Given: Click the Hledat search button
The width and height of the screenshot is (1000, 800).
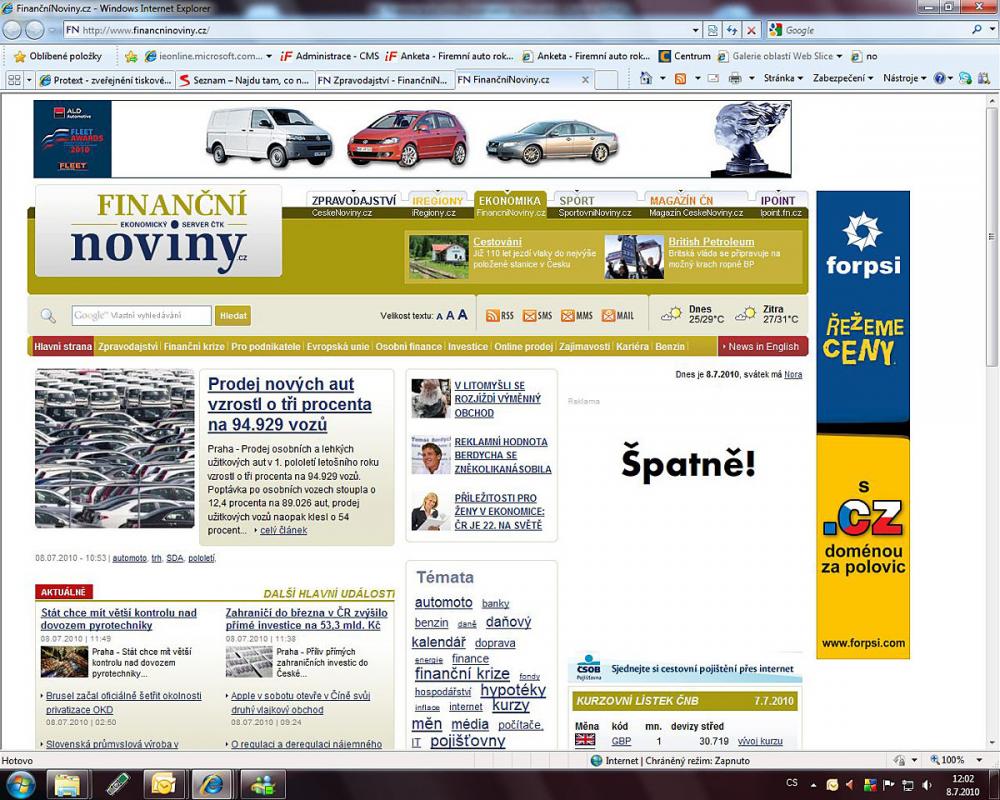Looking at the screenshot, I should point(233,315).
